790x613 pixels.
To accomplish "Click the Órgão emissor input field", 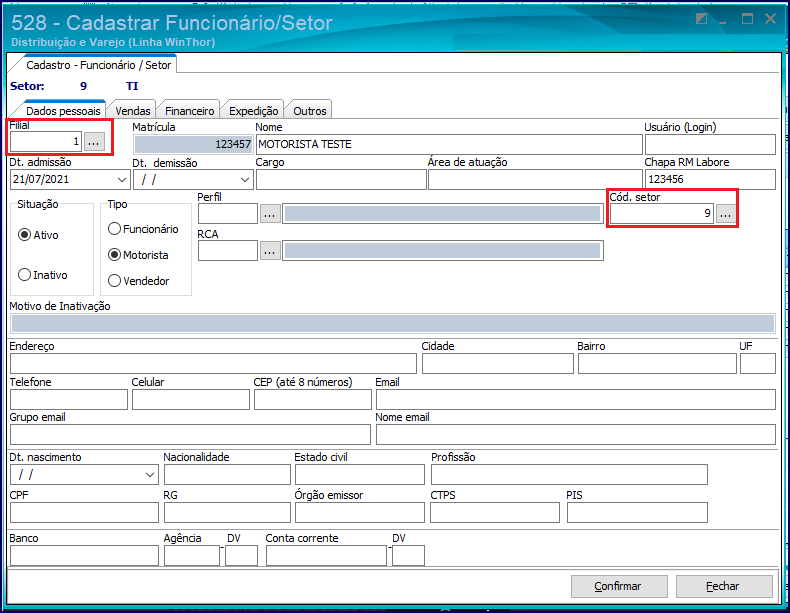I will (x=360, y=513).
